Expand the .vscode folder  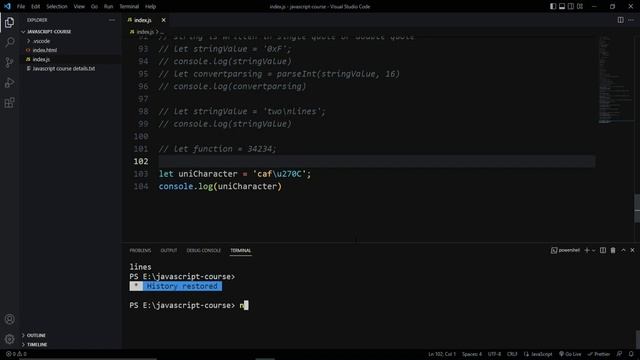coord(42,41)
